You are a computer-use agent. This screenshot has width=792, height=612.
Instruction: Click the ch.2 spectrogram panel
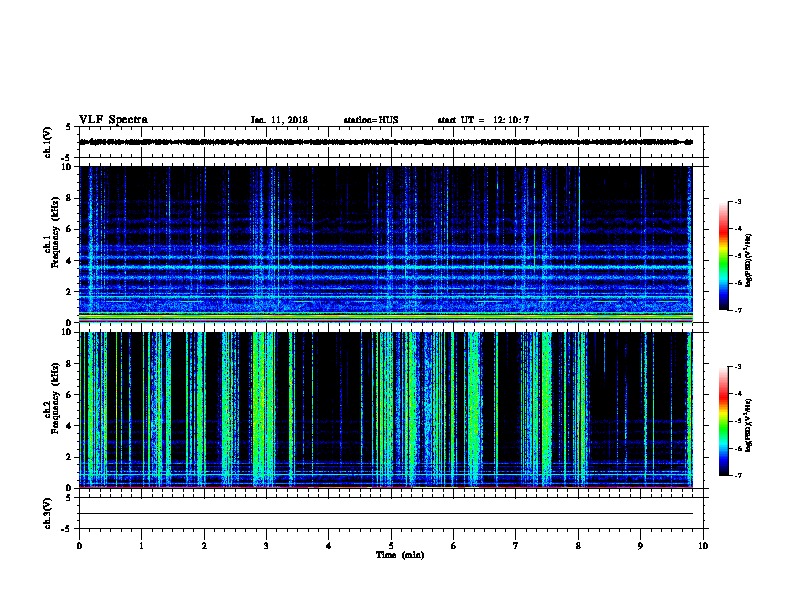[x=386, y=410]
